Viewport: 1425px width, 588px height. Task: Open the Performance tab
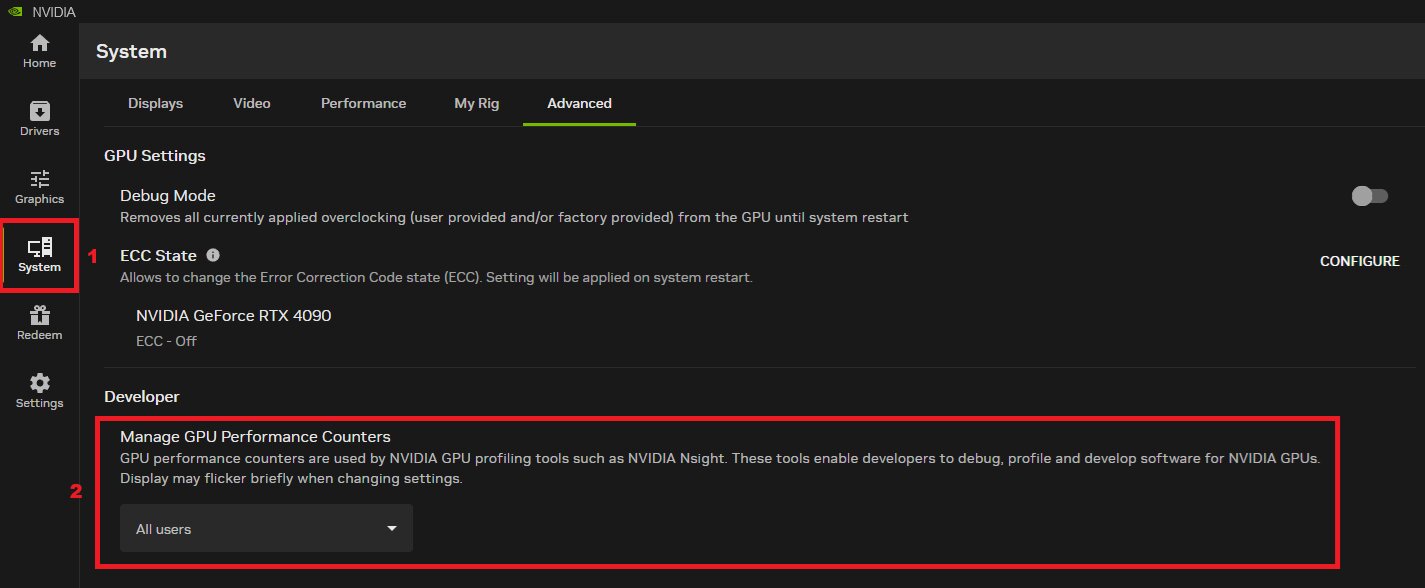363,103
